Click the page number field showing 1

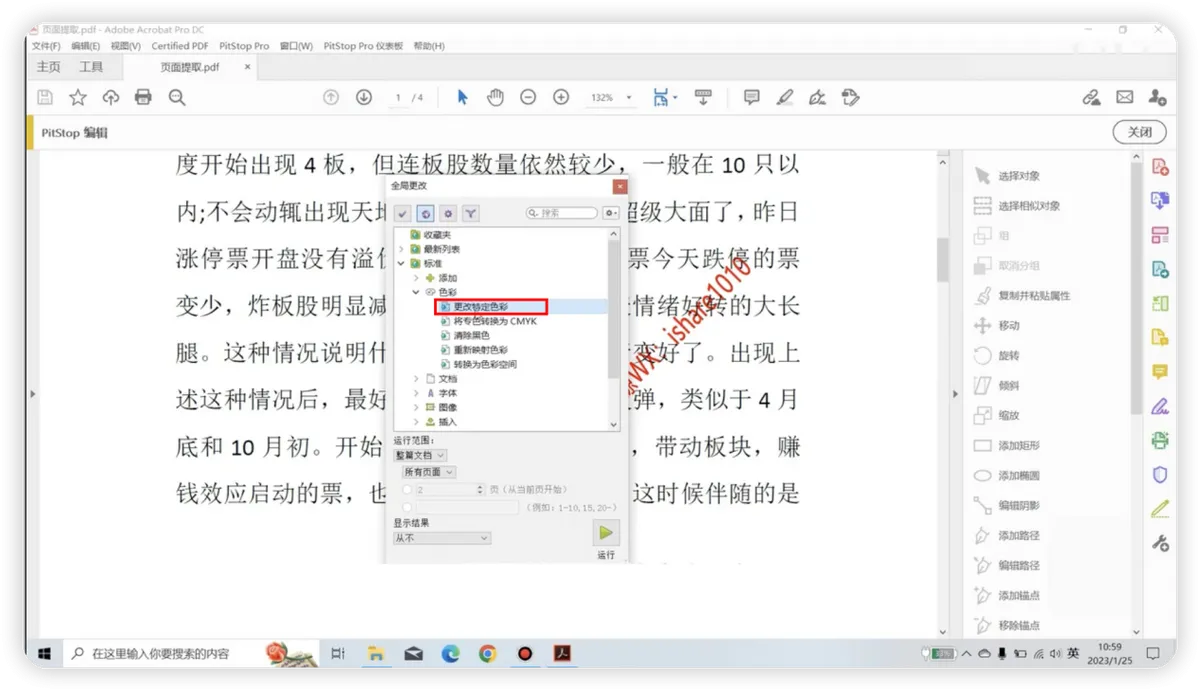[398, 98]
